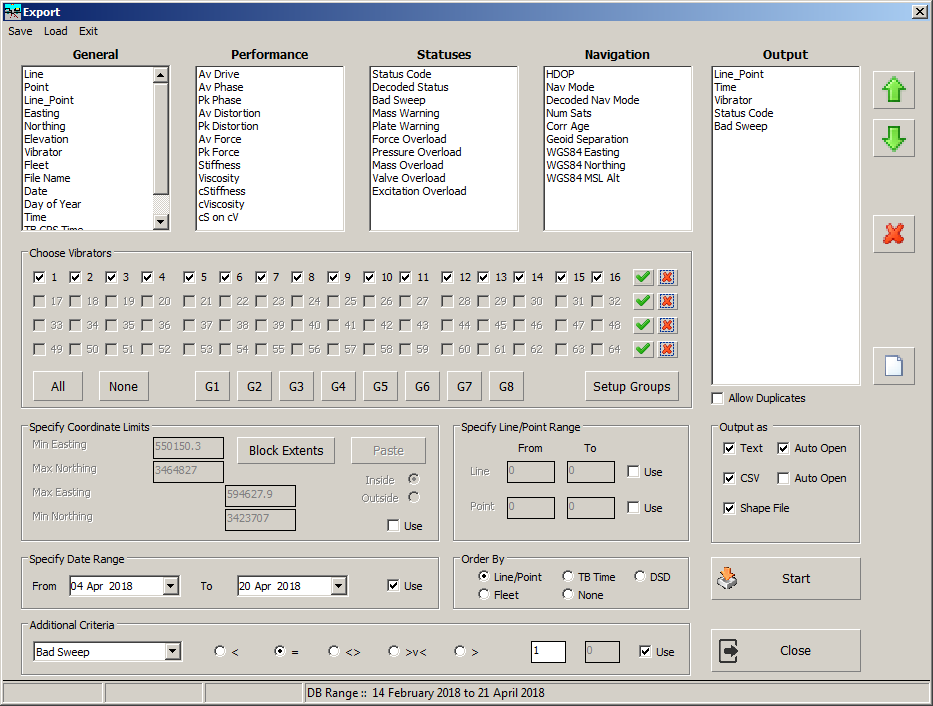Clear vibrators 17-32 with red X icon

[667, 301]
